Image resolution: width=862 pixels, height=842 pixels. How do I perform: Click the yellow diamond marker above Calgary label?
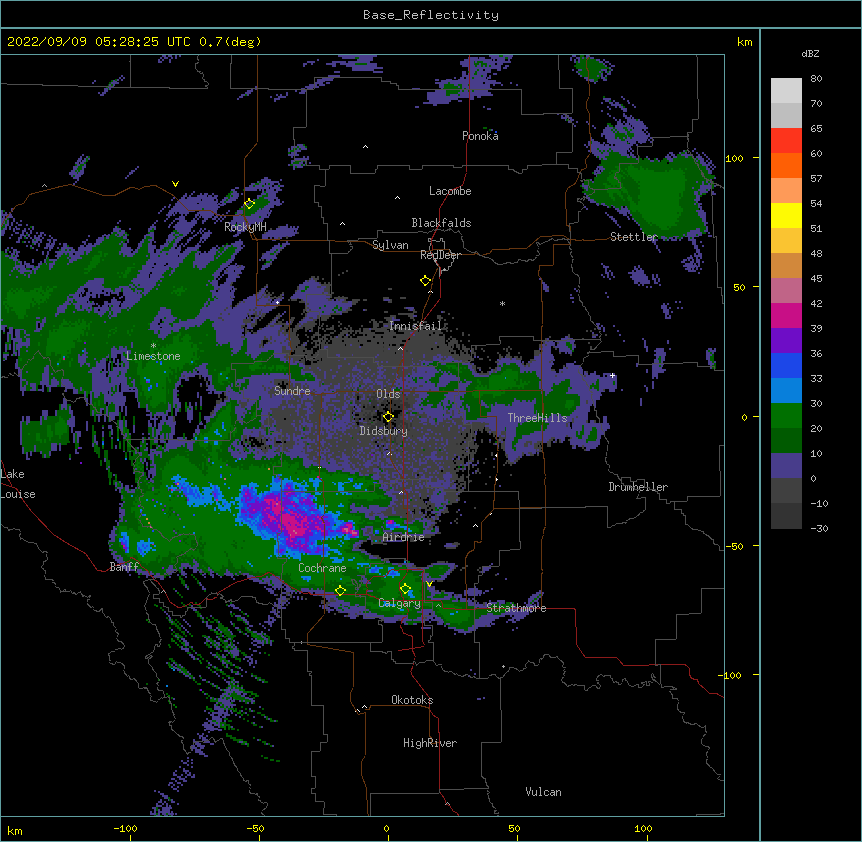(x=405, y=589)
